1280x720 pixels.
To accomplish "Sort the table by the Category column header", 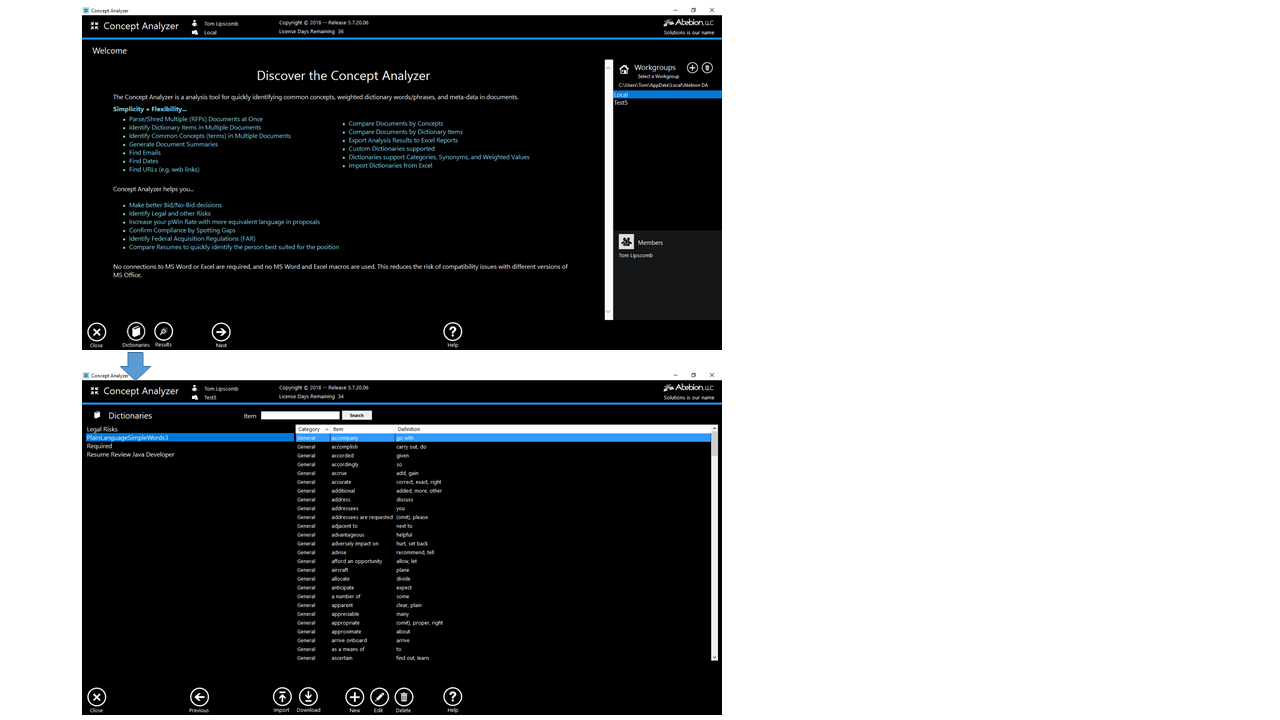I will (x=313, y=429).
